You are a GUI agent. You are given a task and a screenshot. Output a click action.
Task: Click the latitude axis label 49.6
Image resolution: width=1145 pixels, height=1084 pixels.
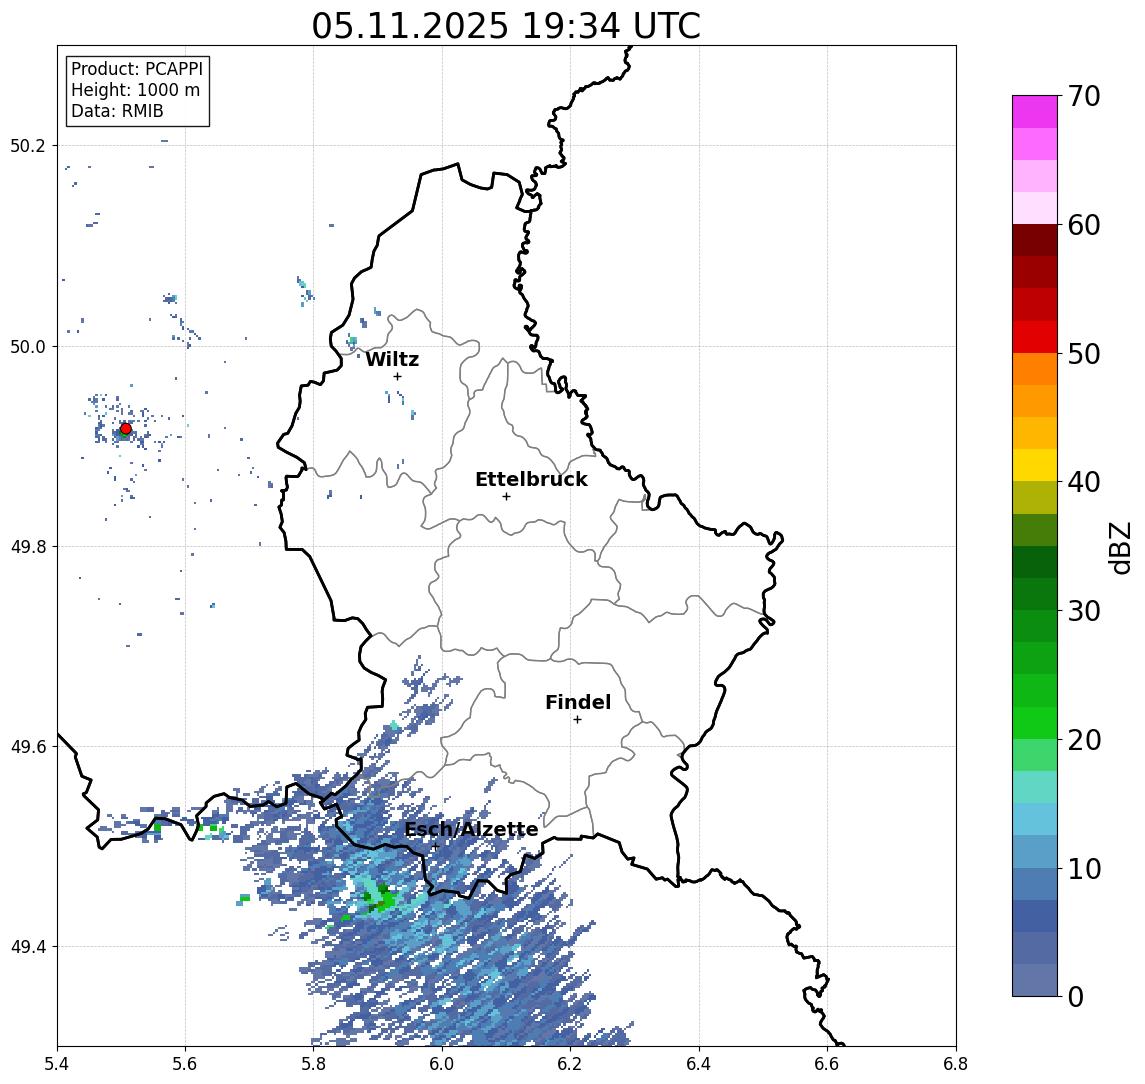pyautogui.click(x=27, y=747)
